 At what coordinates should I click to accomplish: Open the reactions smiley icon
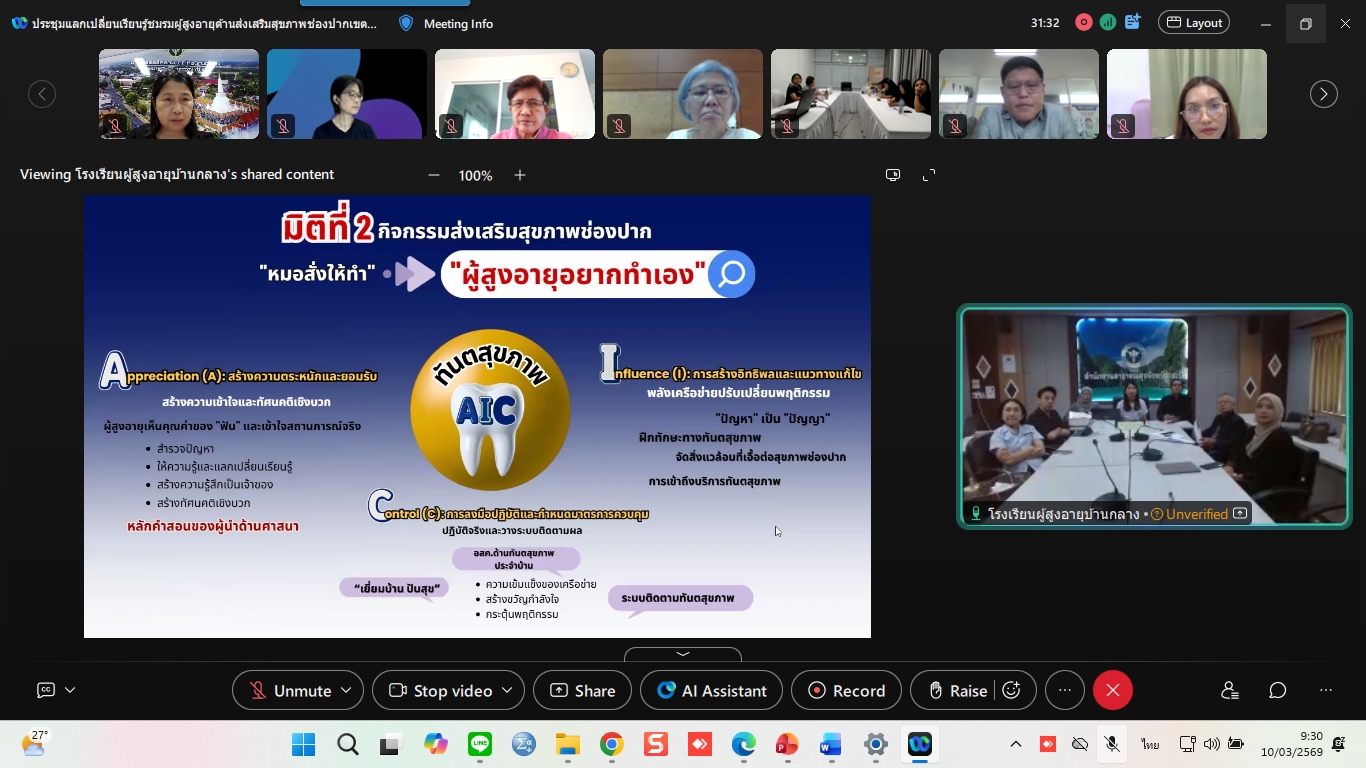point(1011,690)
